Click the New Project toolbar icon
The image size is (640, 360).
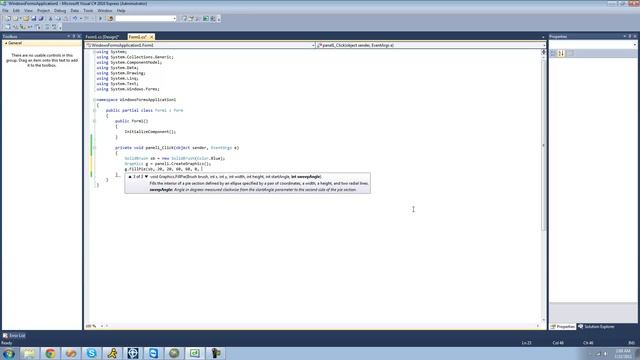point(8,18)
